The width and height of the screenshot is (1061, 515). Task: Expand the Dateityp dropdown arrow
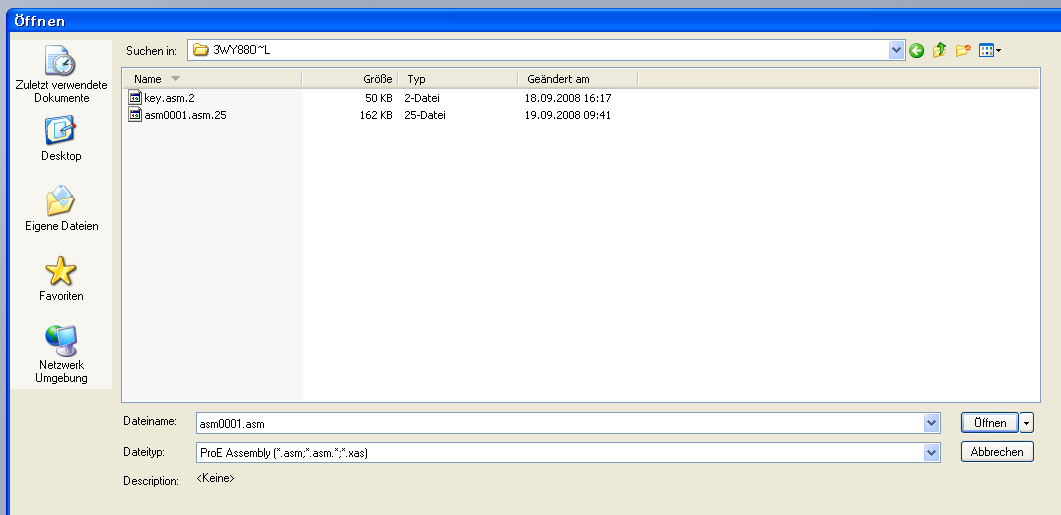coord(932,453)
